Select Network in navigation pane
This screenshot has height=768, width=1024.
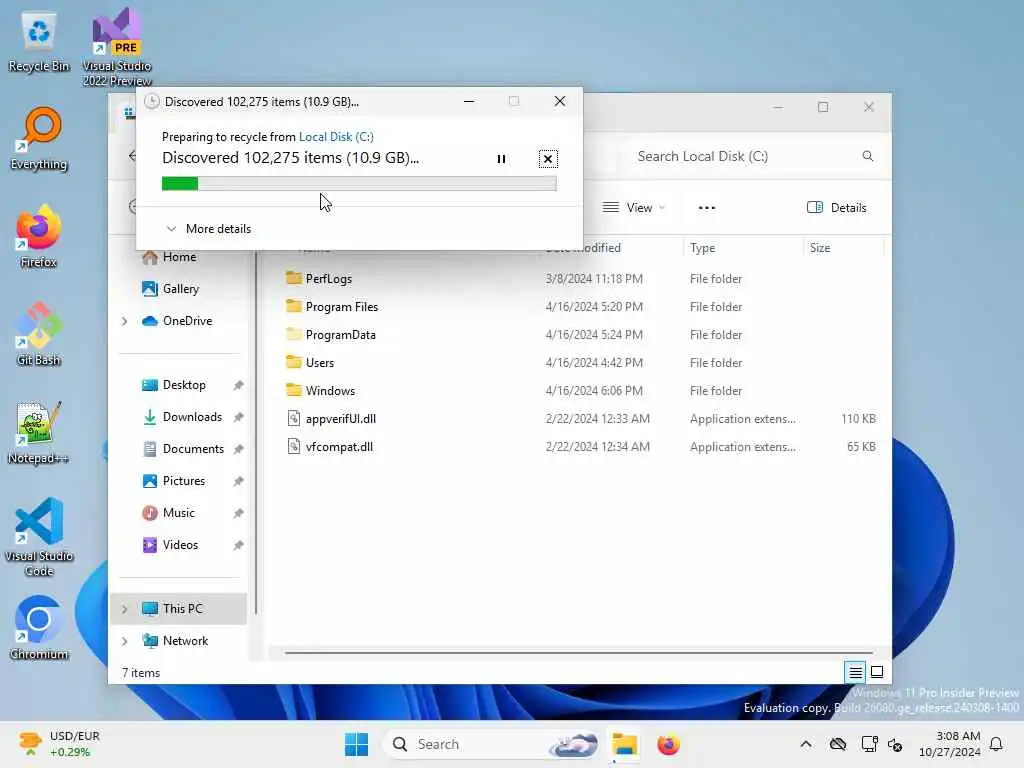[185, 641]
